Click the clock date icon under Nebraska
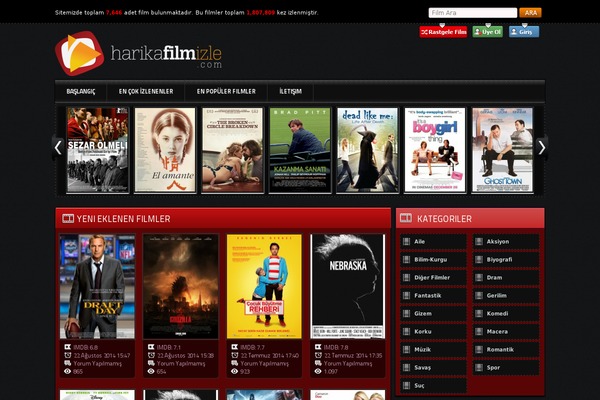Viewport: 600px width, 400px height. tap(318, 355)
